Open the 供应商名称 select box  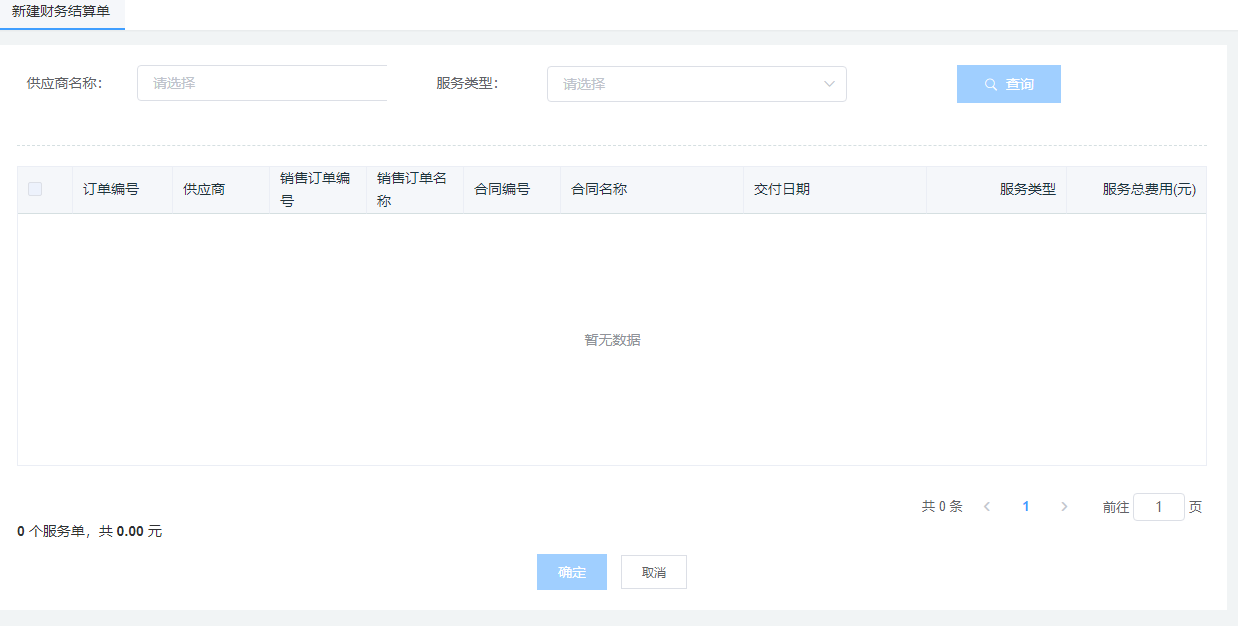262,84
